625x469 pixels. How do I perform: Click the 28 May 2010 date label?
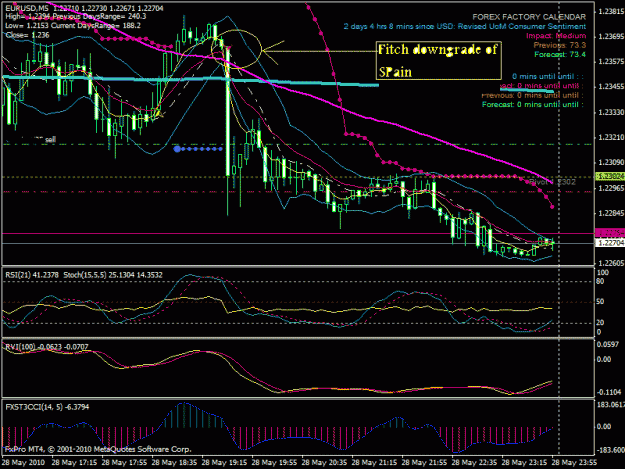[24, 463]
